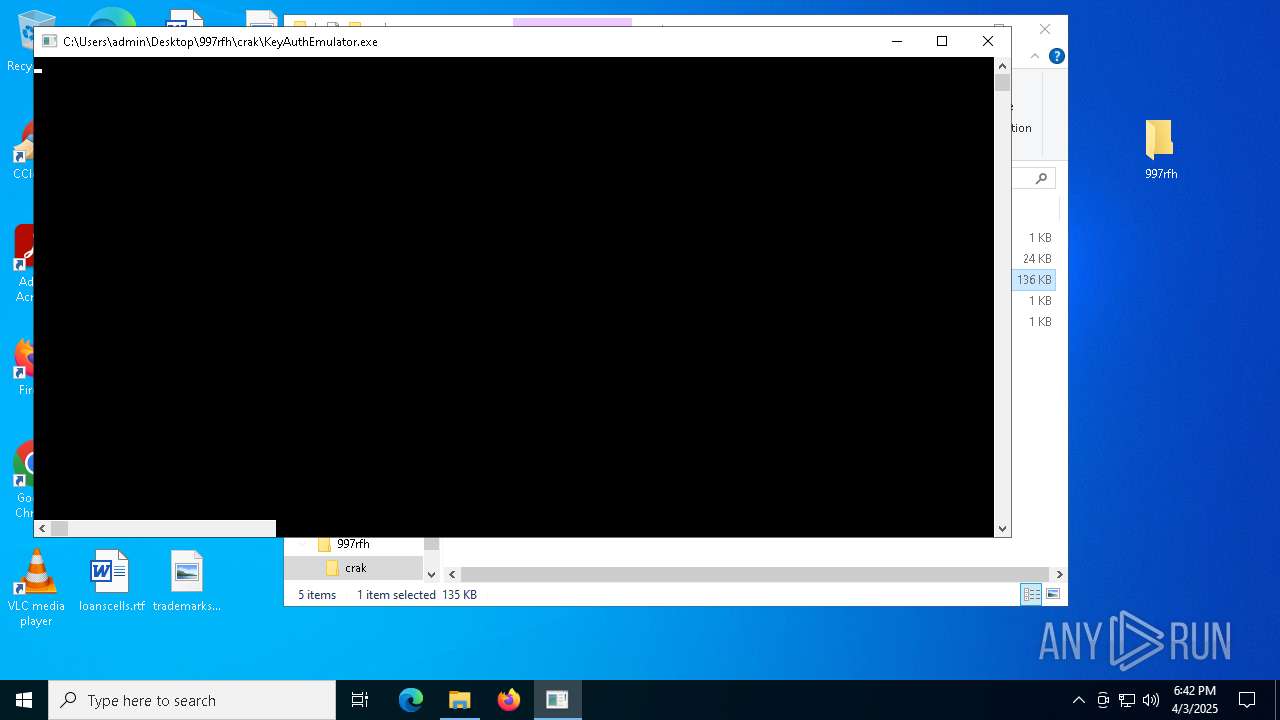
Task: Open the clock showing 6:42 PM
Action: pos(1195,700)
